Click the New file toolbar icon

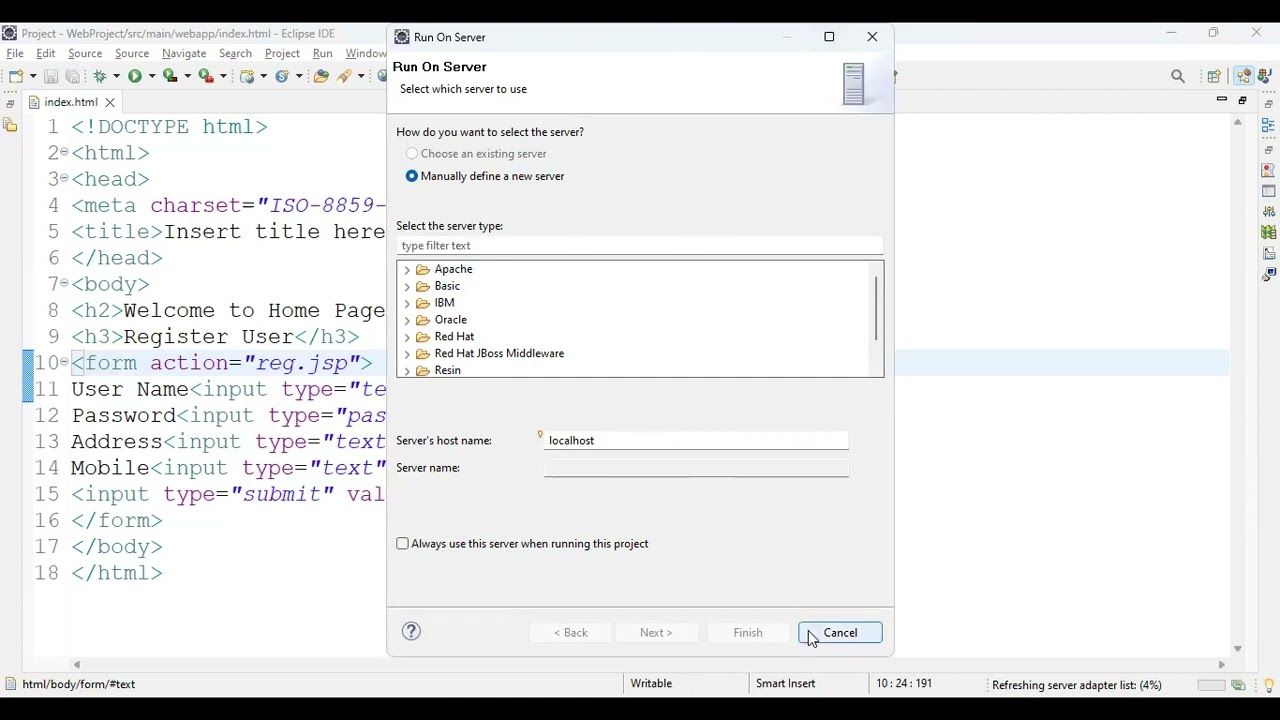tap(16, 76)
